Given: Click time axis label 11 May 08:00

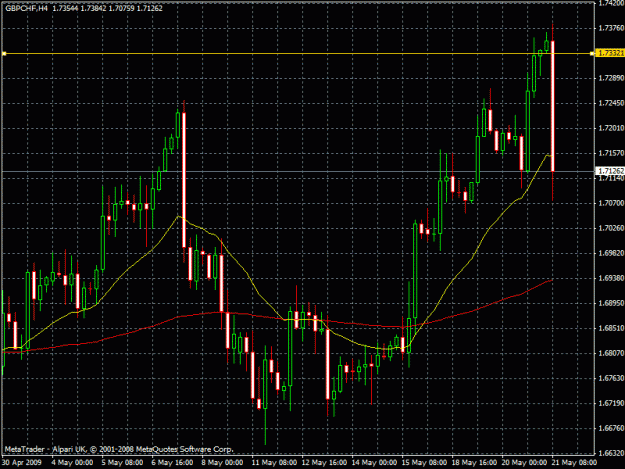Looking at the screenshot, I should 274,463.
